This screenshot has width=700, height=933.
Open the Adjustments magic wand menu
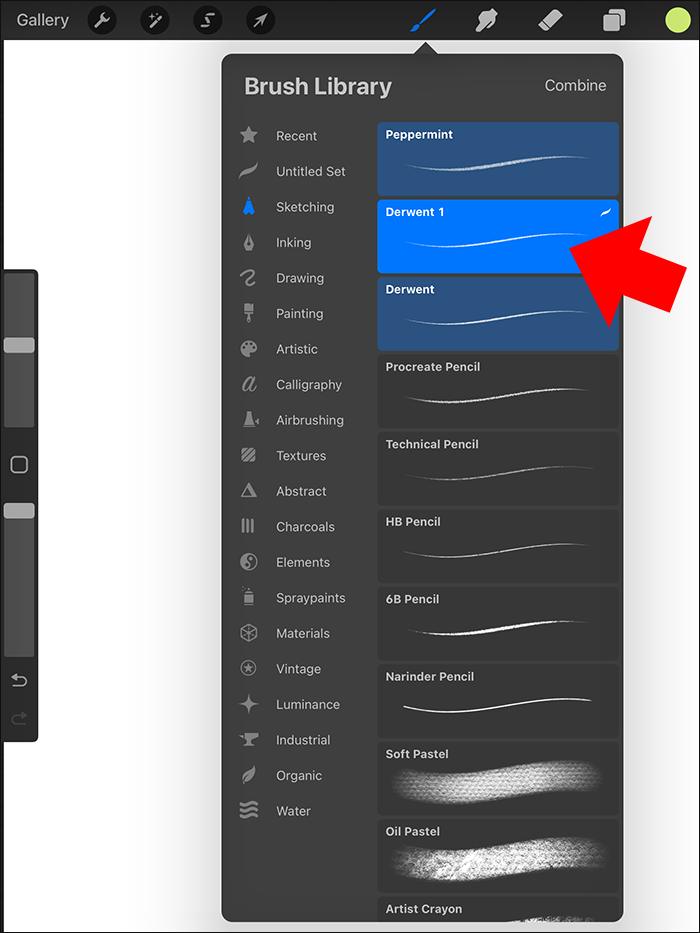coord(155,21)
